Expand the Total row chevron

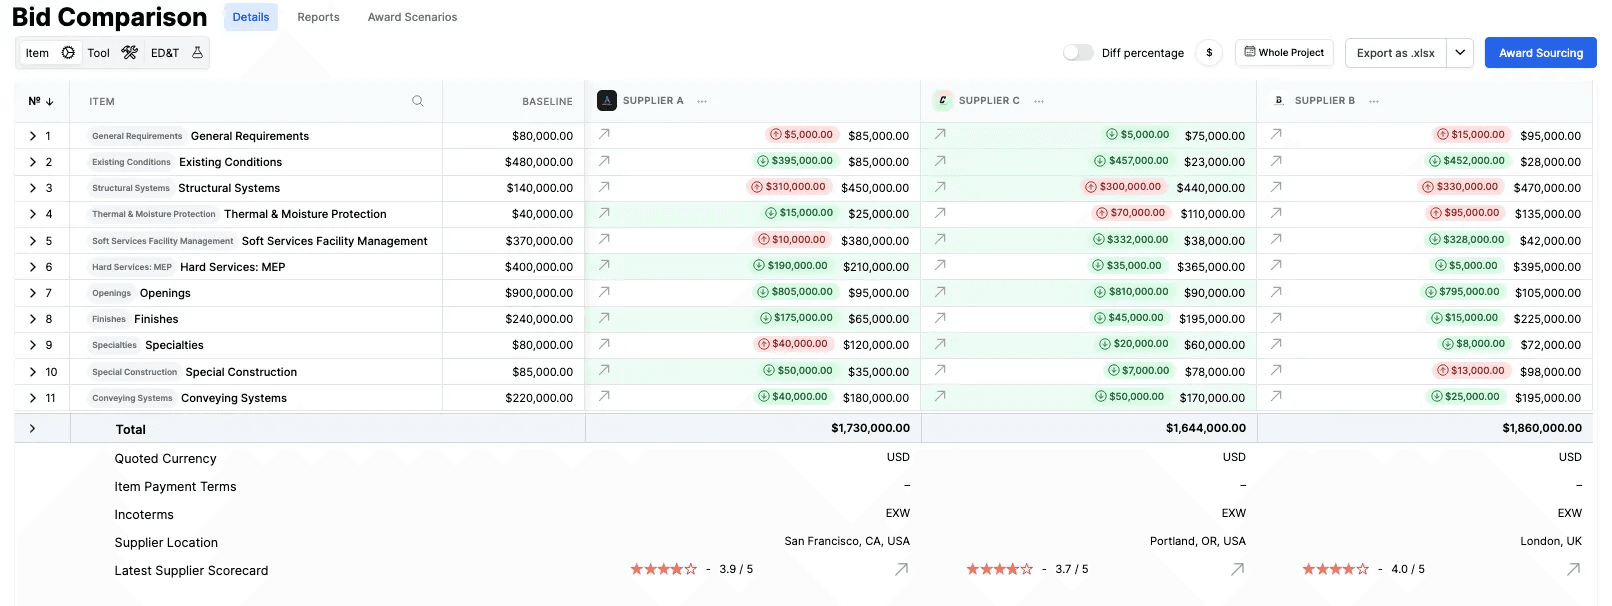32,429
